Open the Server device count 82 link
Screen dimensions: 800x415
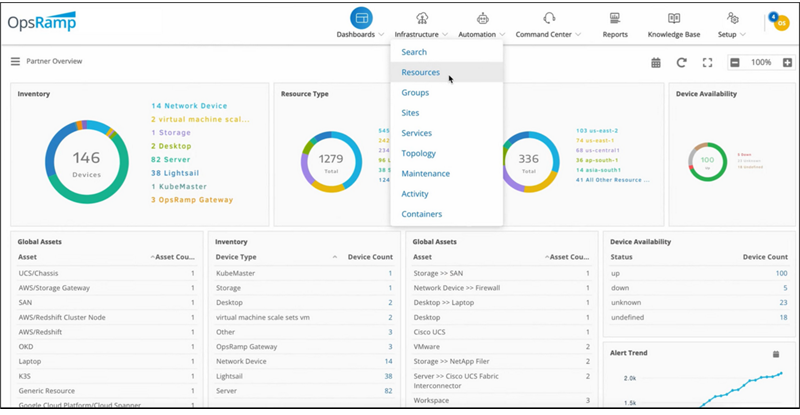388,391
